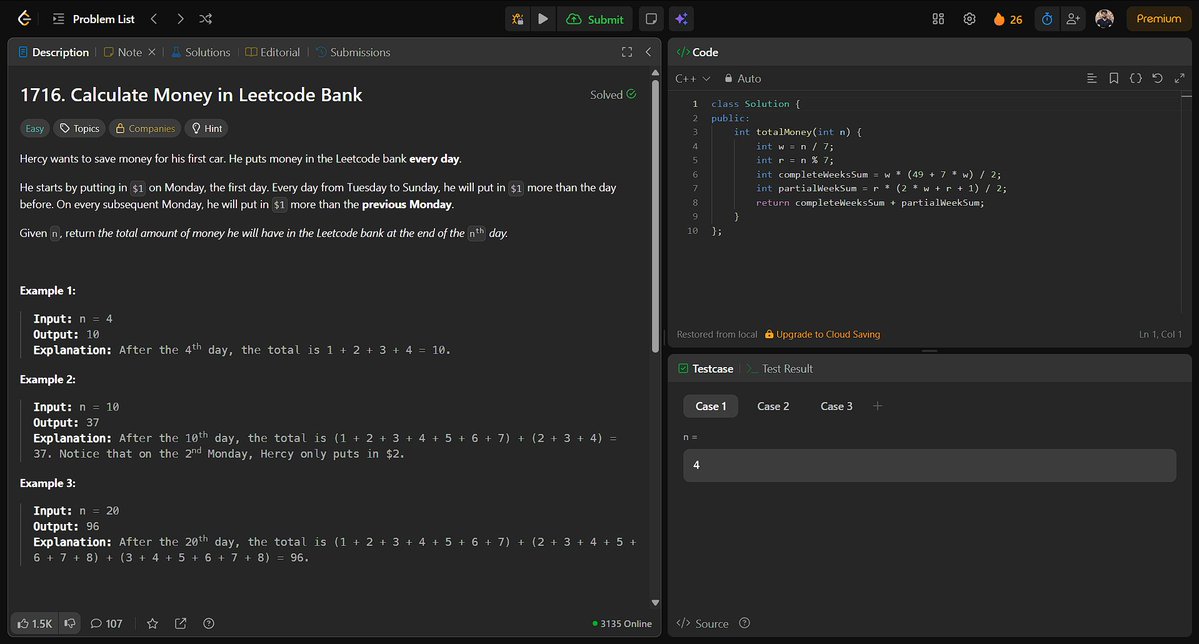Add a new testcase plus icon

coord(878,406)
